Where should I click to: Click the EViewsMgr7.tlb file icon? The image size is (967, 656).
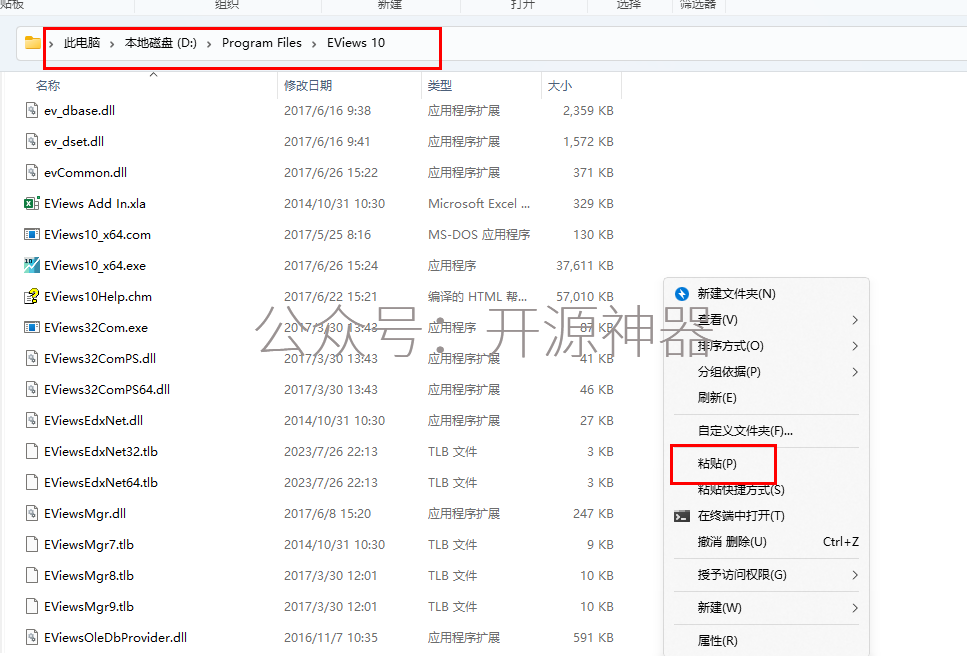(32, 544)
